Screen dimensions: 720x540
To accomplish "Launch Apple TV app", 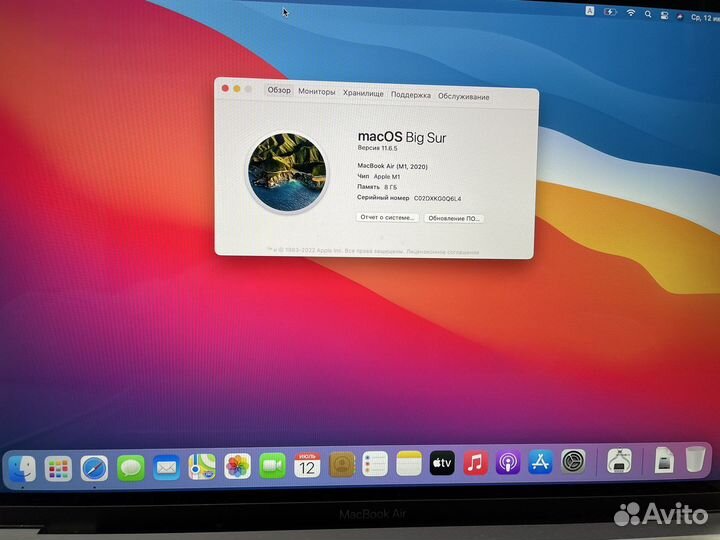I will [442, 463].
